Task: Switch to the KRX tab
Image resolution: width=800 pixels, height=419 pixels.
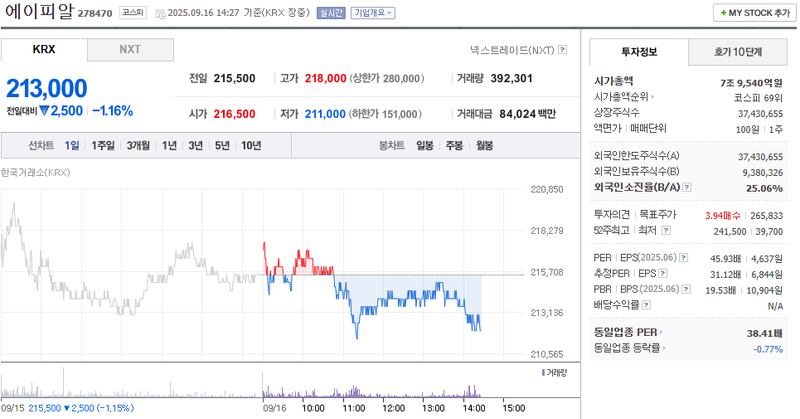Action: tap(44, 50)
